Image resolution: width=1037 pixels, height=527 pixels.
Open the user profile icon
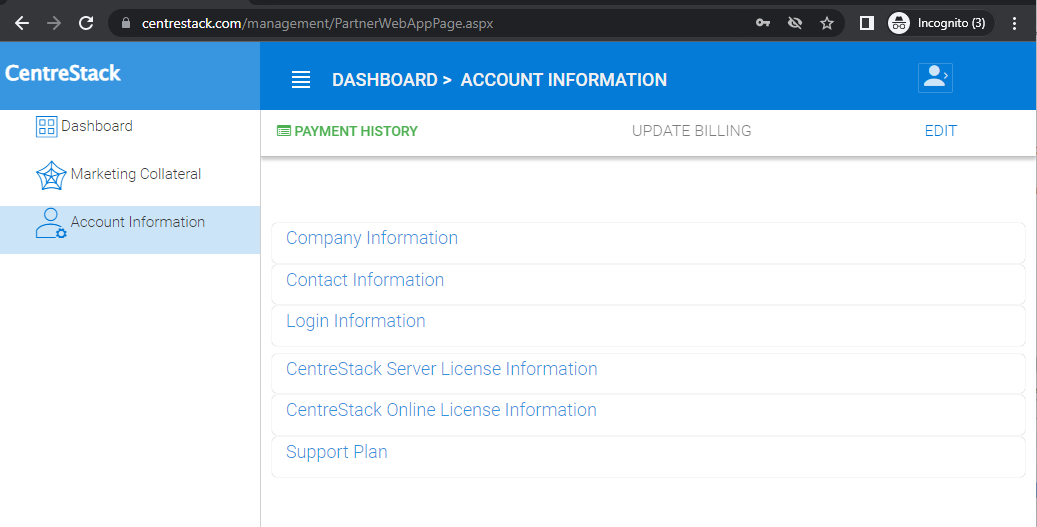[x=935, y=78]
